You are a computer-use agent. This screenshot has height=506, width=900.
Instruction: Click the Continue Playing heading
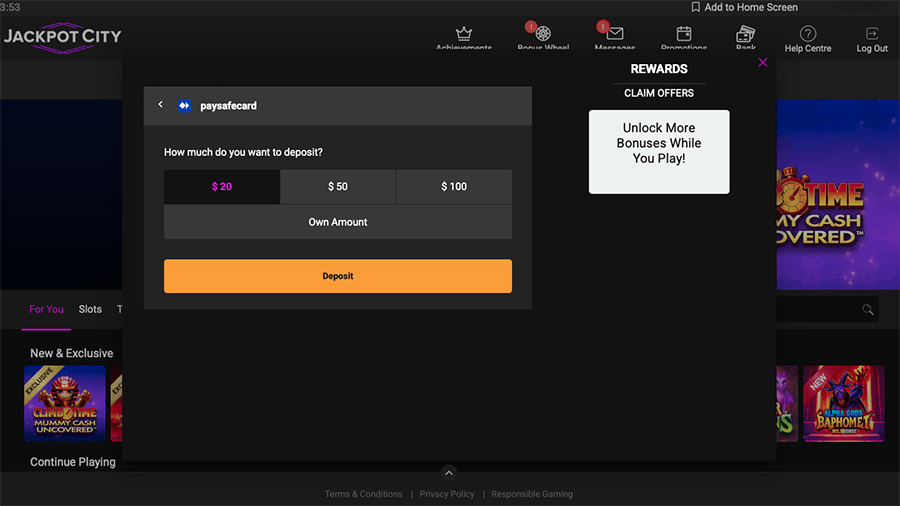(x=73, y=462)
